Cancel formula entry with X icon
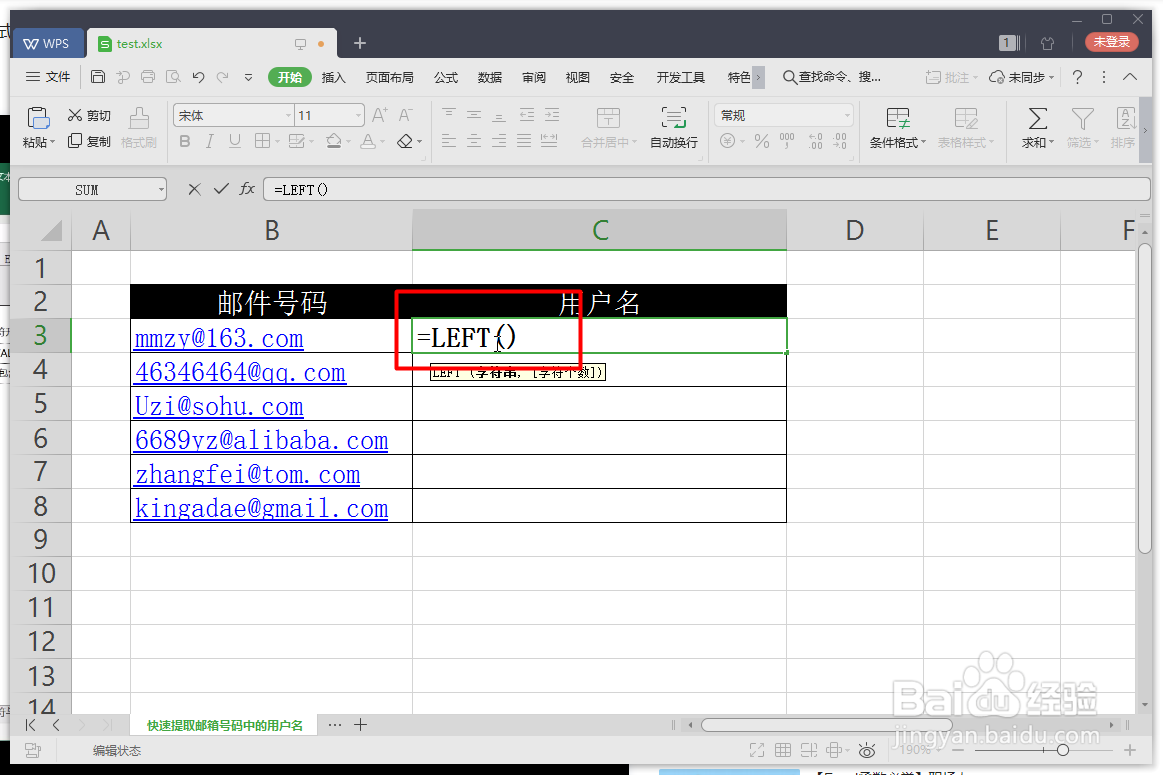Image resolution: width=1163 pixels, height=775 pixels. tap(194, 189)
